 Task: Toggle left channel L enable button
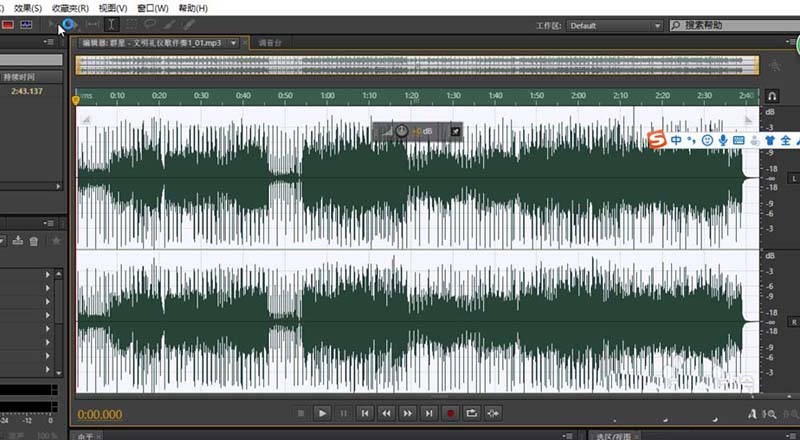pos(793,178)
